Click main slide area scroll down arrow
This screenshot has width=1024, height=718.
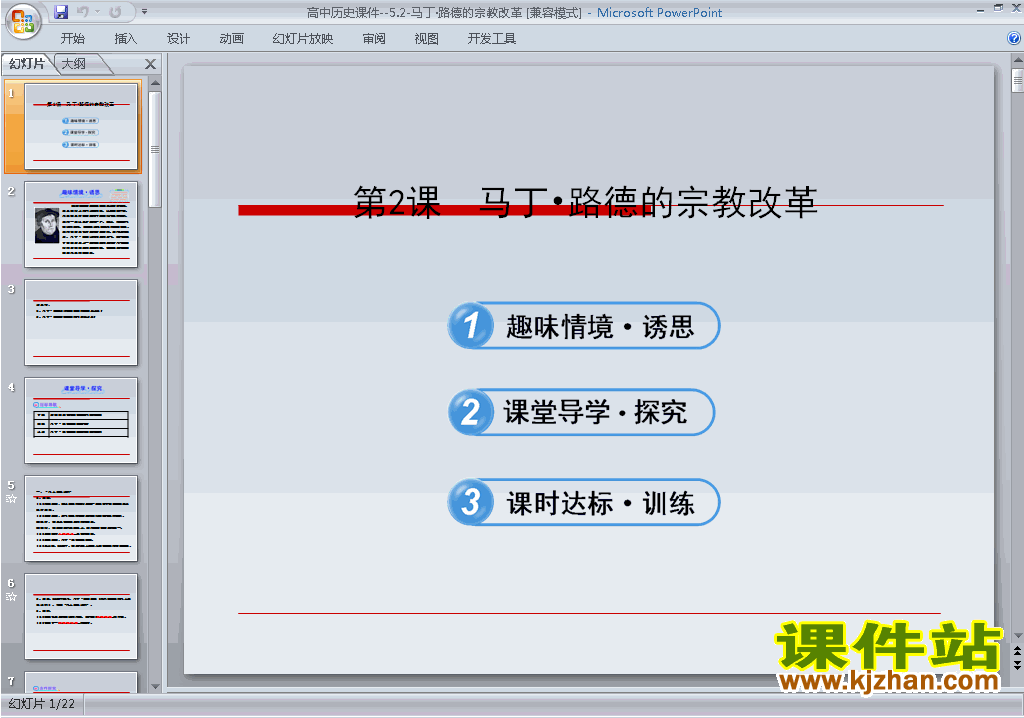pos(1017,636)
